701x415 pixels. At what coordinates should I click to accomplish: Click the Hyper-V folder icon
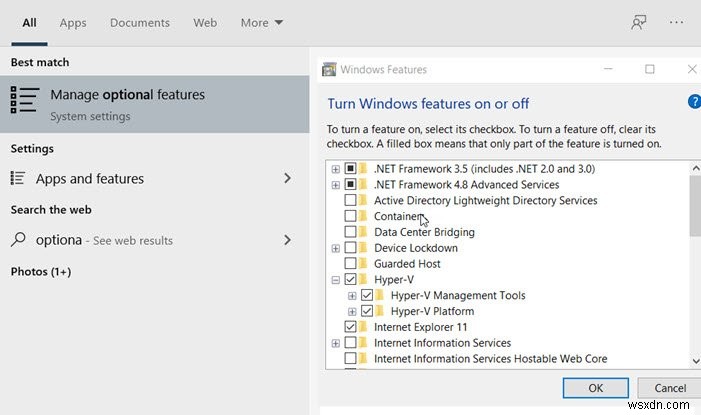coord(364,280)
